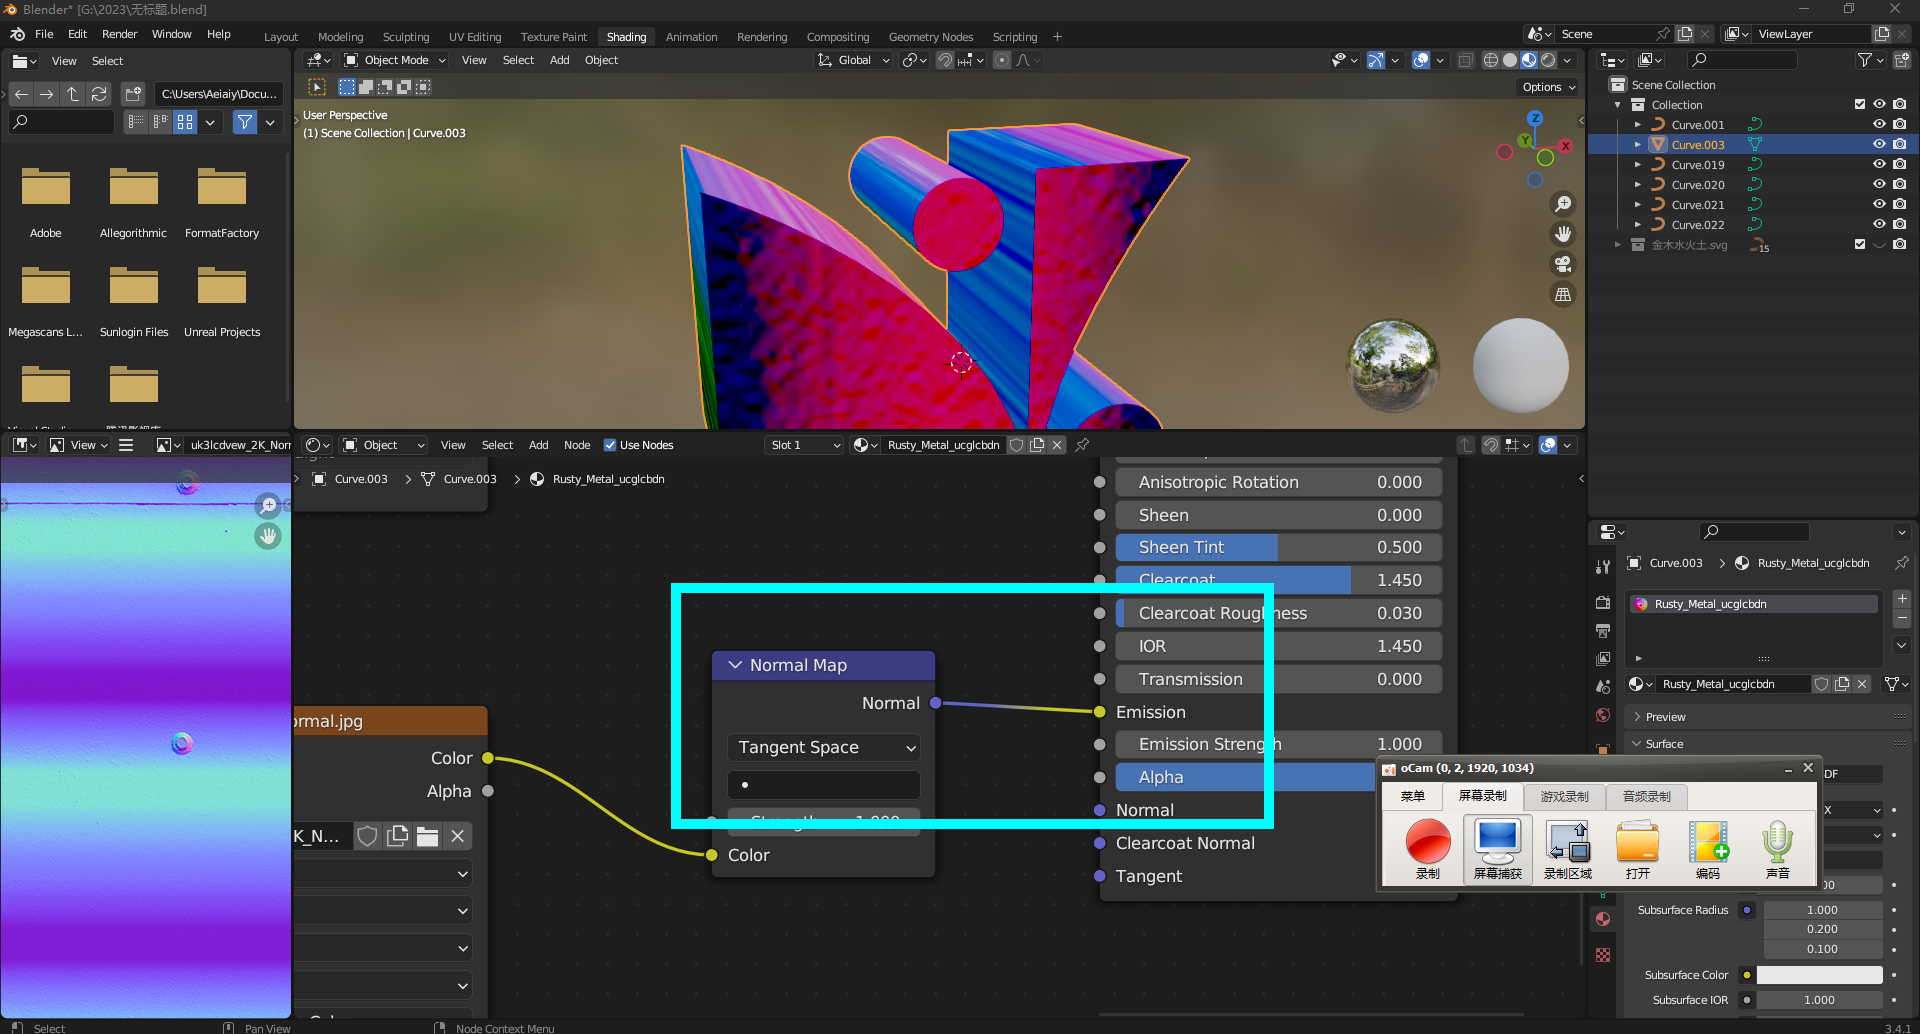The height and width of the screenshot is (1034, 1920).
Task: Switch file browser to vertical list display
Action: click(135, 122)
